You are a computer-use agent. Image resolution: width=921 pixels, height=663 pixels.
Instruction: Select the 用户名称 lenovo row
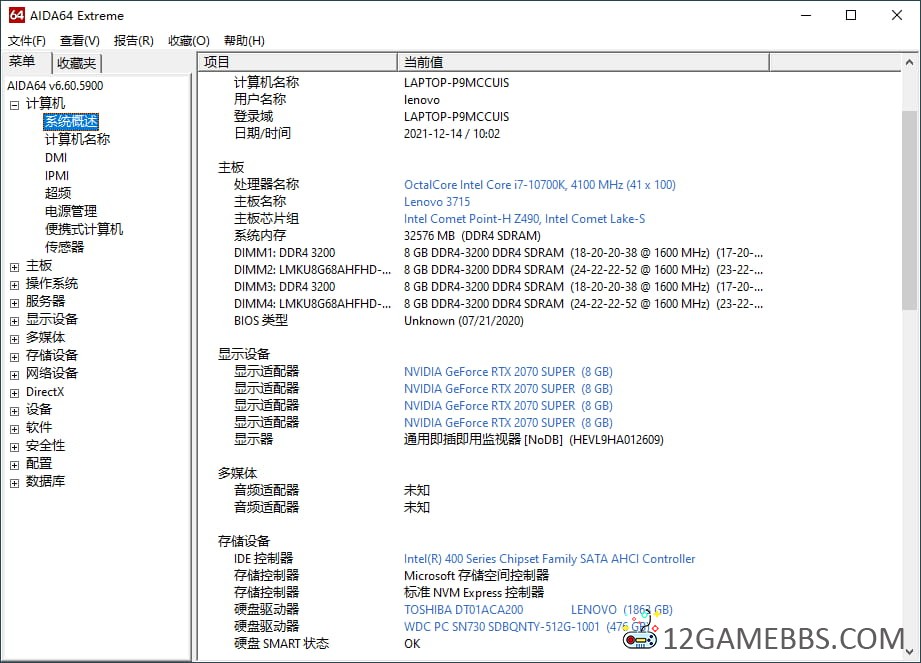click(x=337, y=99)
